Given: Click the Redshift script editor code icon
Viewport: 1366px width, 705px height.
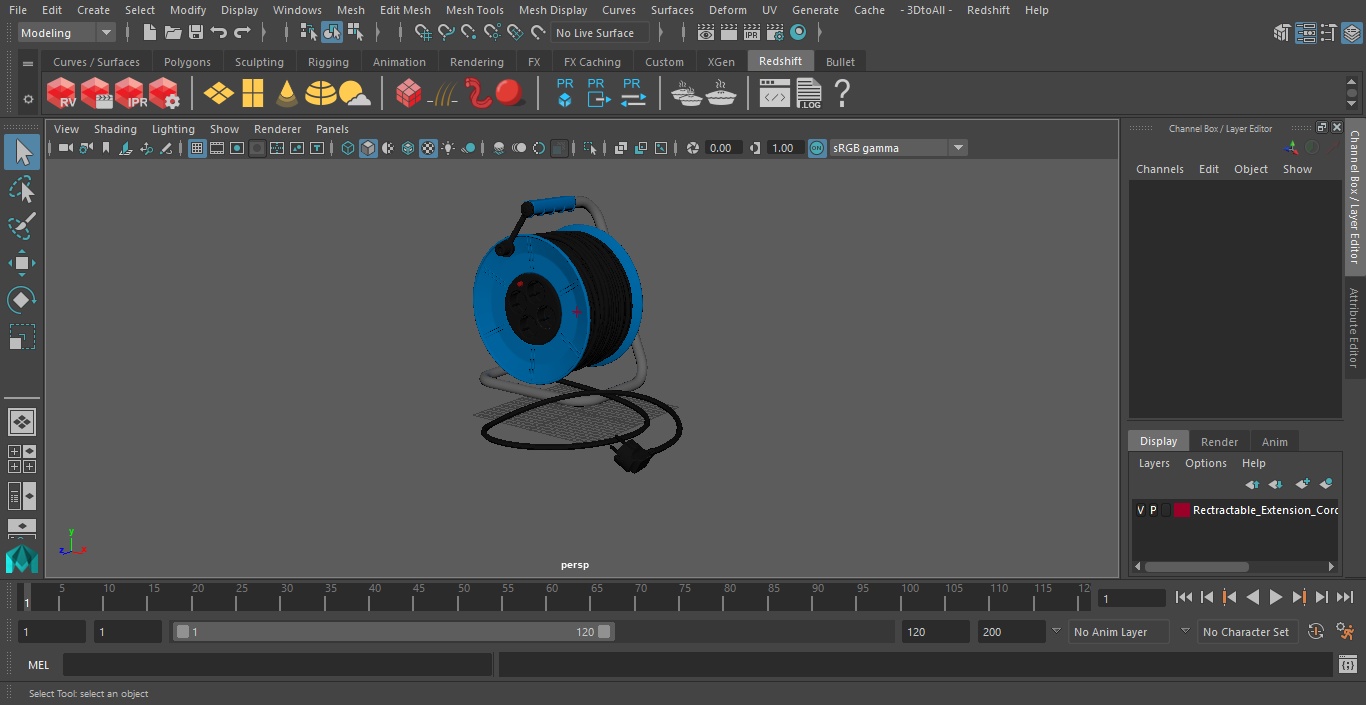Looking at the screenshot, I should pyautogui.click(x=775, y=94).
